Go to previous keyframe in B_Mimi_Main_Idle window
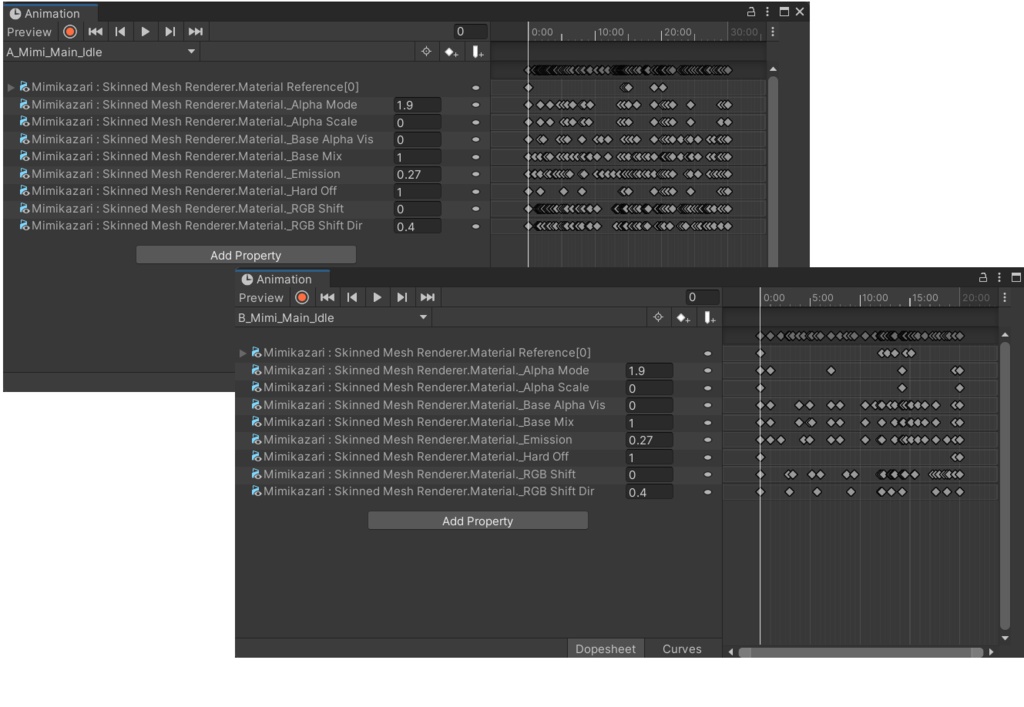Image resolution: width=1024 pixels, height=707 pixels. (352, 297)
